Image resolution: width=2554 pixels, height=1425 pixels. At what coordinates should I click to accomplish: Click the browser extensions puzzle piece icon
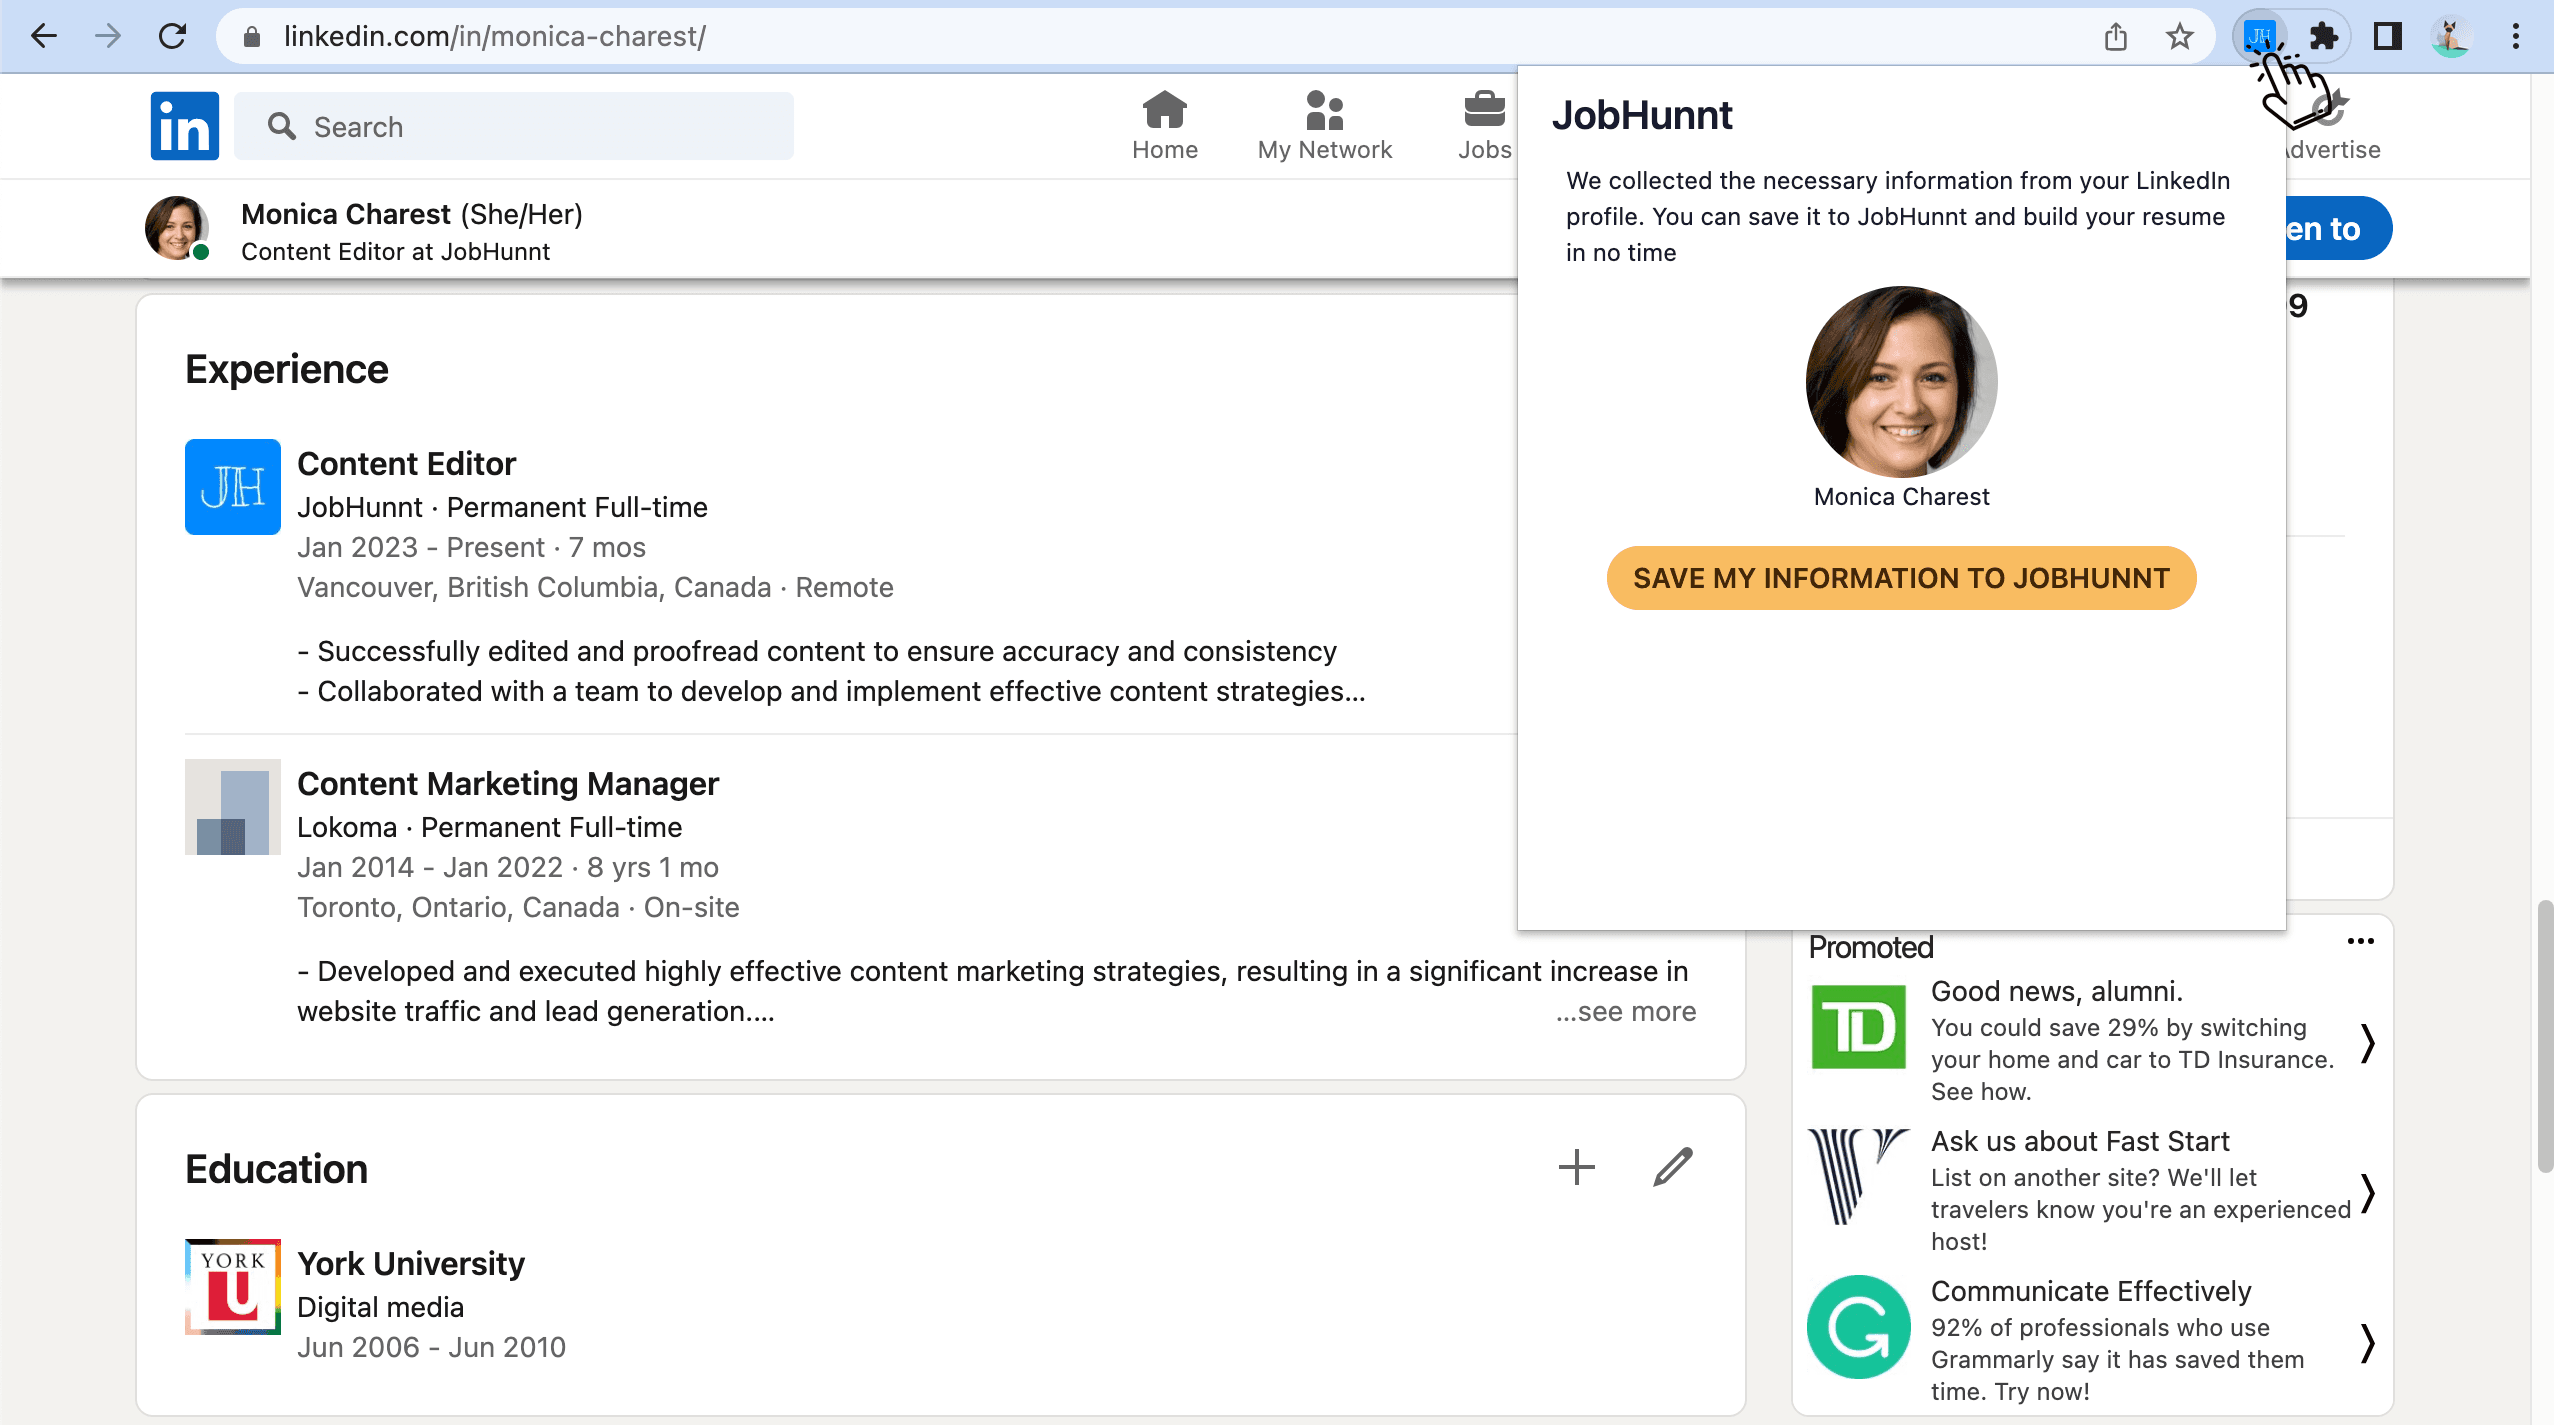[2322, 35]
